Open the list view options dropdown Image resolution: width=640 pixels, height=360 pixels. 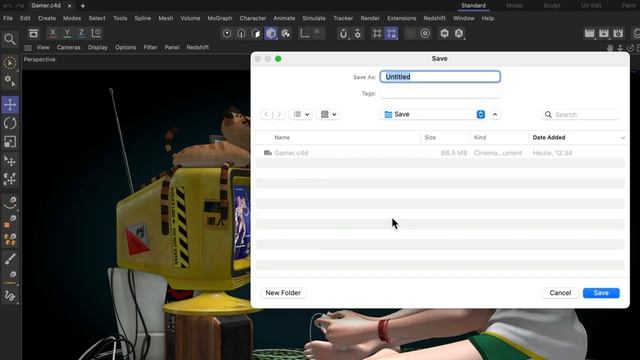coord(301,114)
